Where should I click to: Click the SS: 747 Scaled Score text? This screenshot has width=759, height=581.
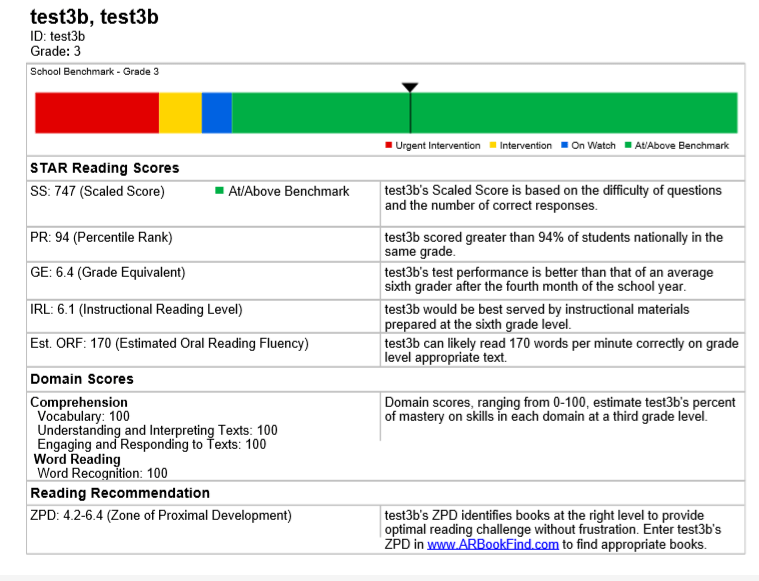click(97, 191)
